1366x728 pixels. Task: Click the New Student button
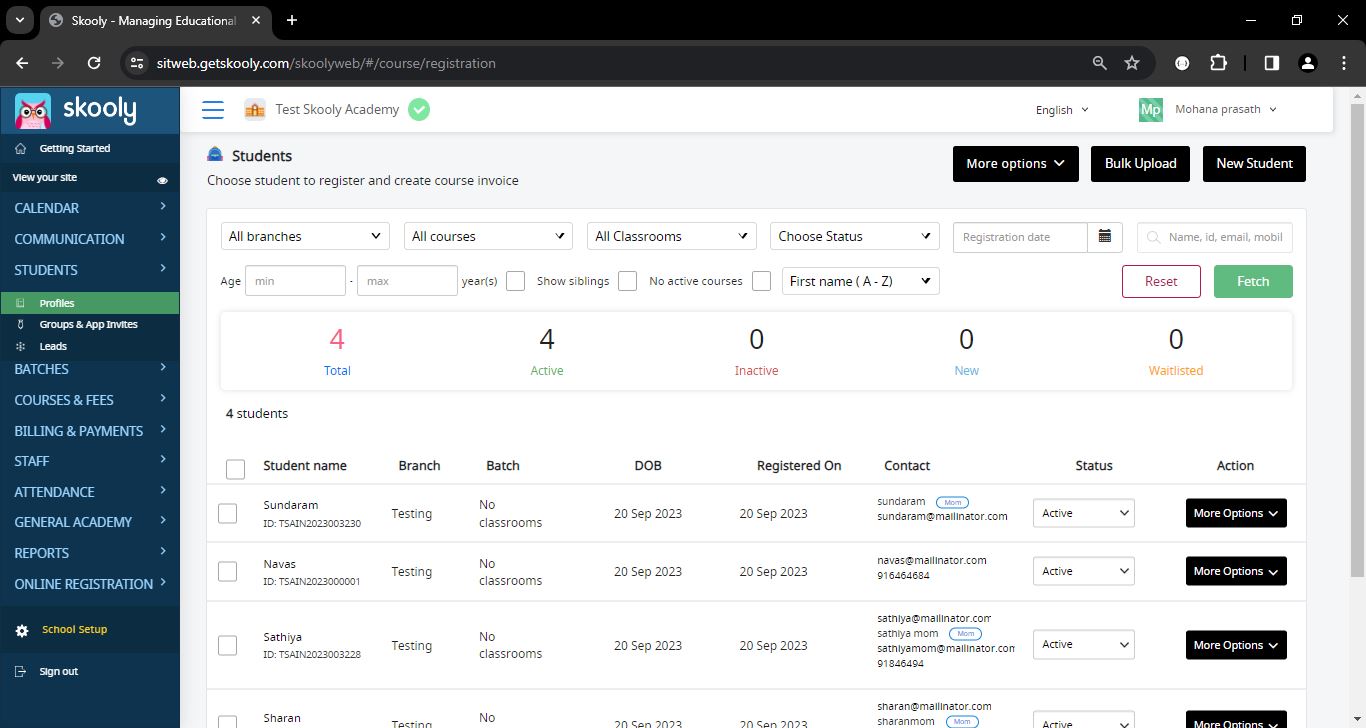pyautogui.click(x=1254, y=163)
